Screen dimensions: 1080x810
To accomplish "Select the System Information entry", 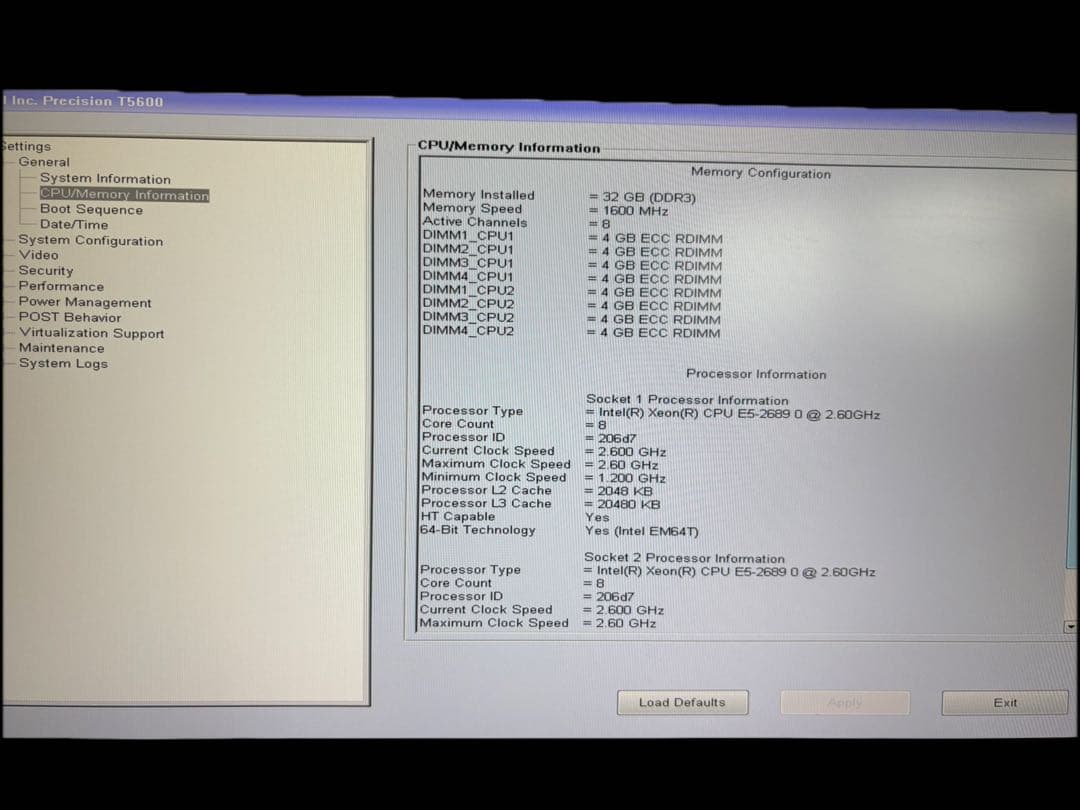I will [x=106, y=178].
